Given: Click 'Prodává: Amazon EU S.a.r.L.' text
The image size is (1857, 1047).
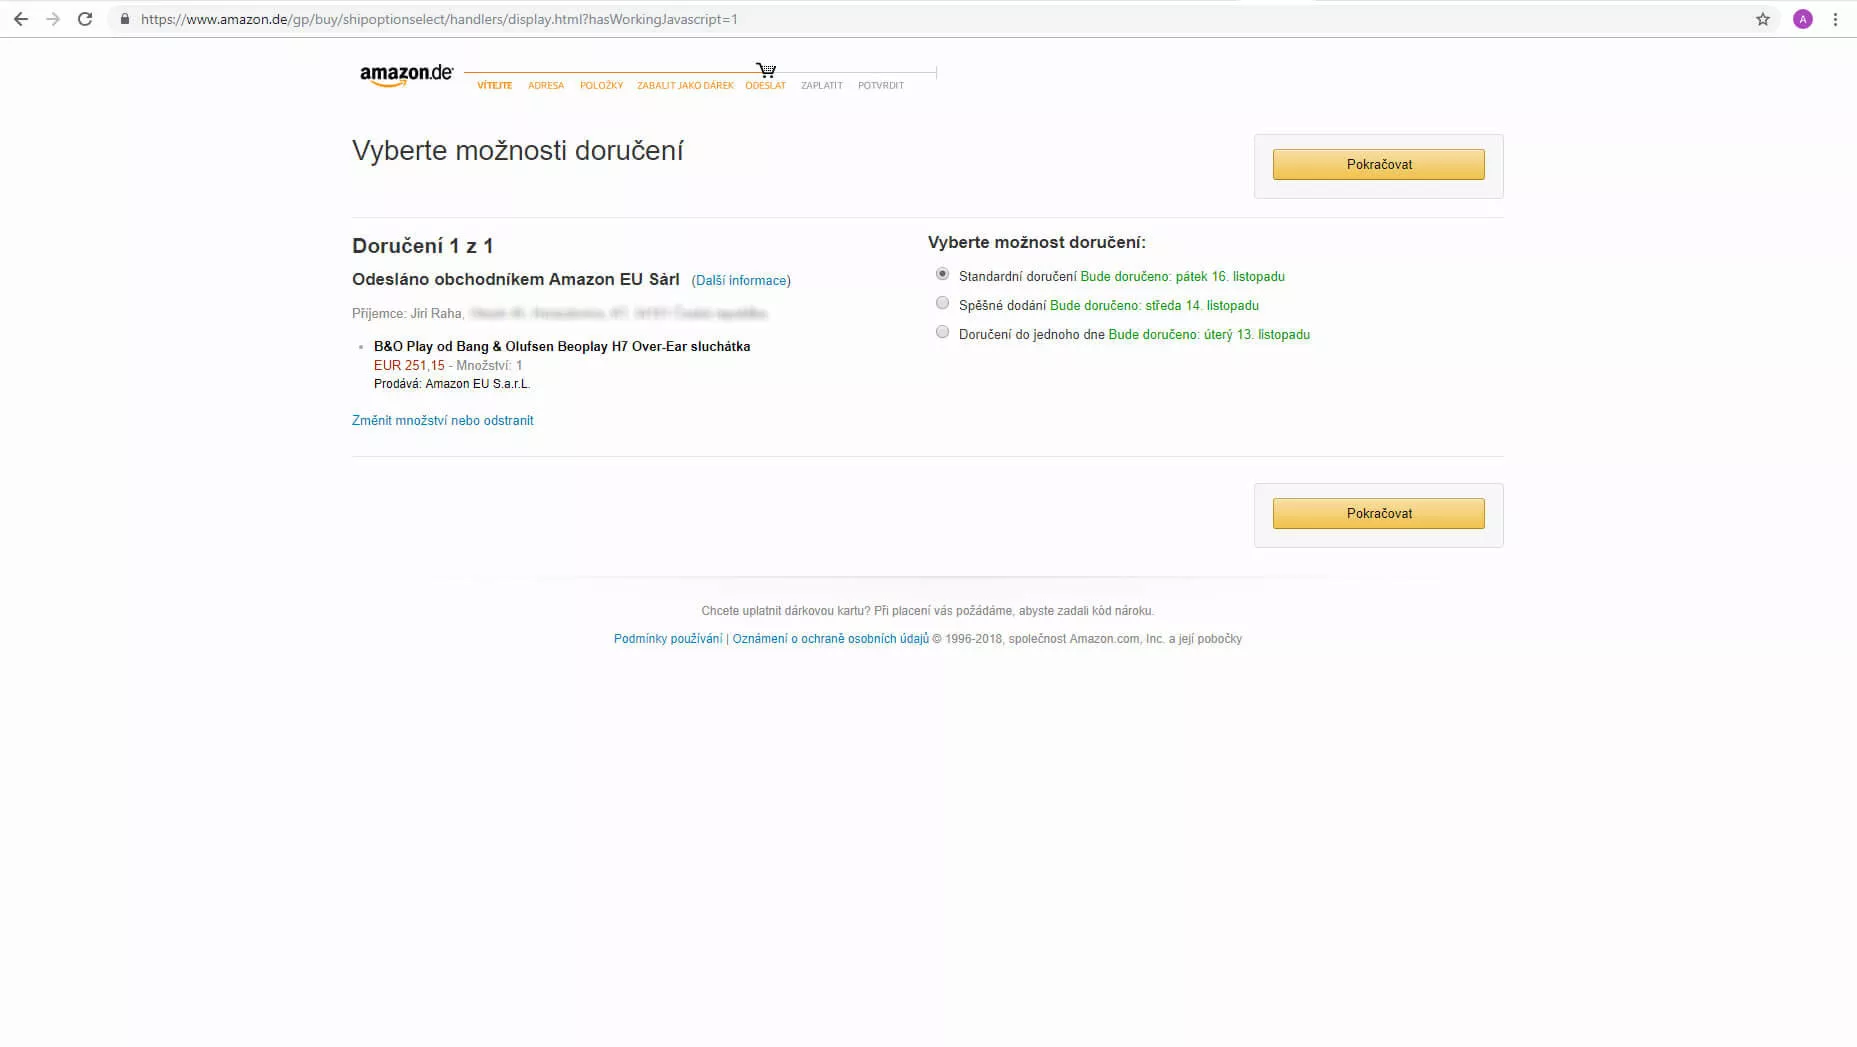Looking at the screenshot, I should tap(452, 384).
